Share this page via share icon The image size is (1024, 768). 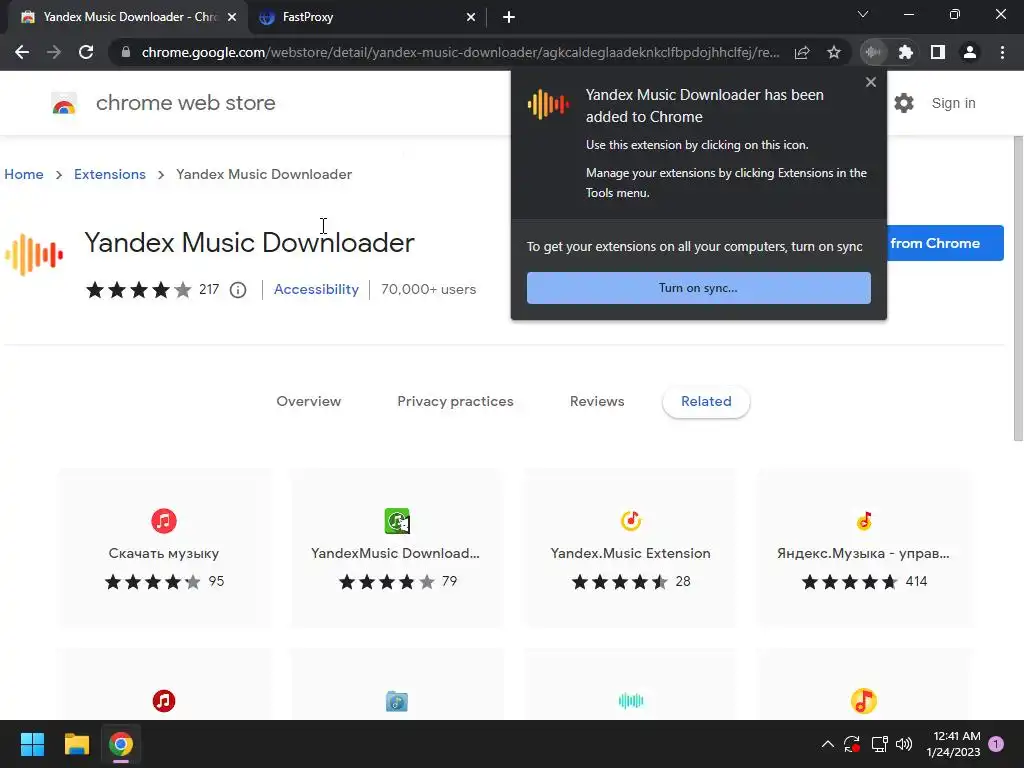point(802,52)
